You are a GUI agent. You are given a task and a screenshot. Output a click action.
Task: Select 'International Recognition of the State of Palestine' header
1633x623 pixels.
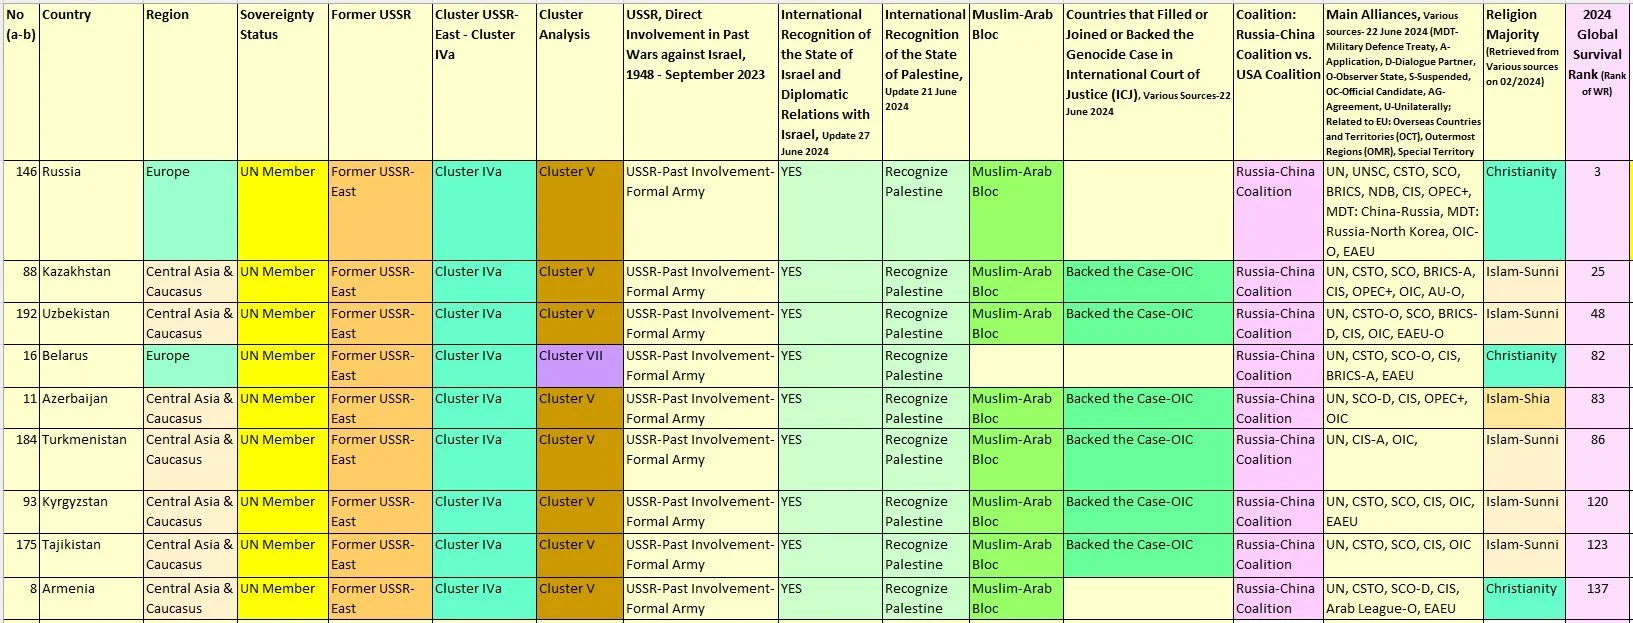926,81
